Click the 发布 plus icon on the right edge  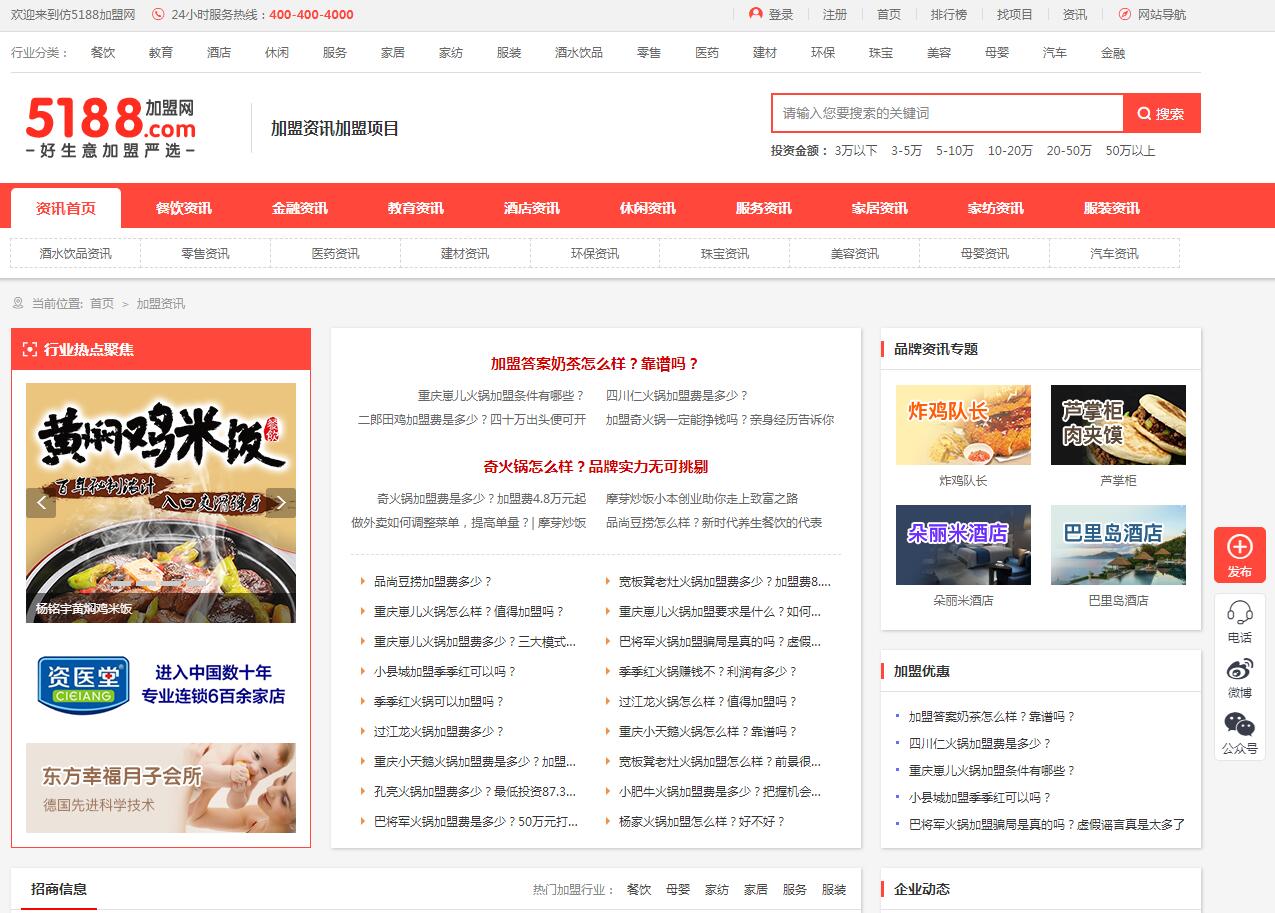coord(1239,548)
